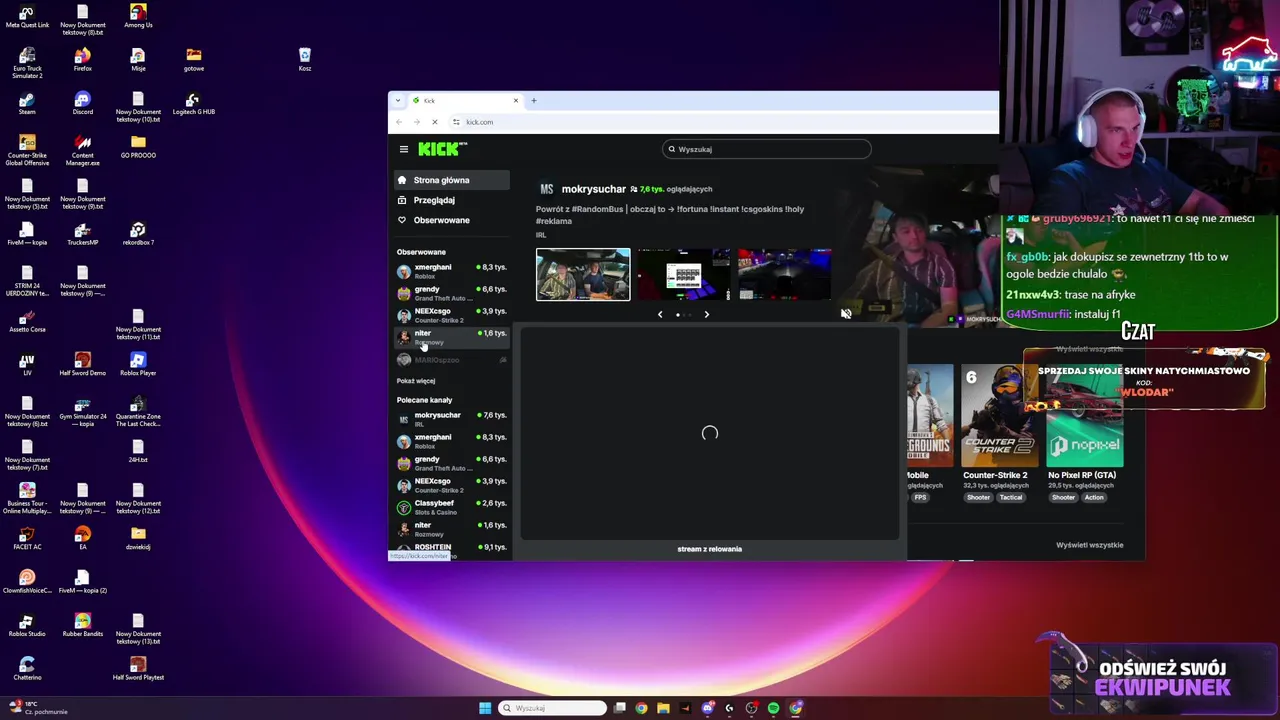Open recommended channel niter under Polecane kanały
Viewport: 1280px width, 720px height.
[451, 529]
